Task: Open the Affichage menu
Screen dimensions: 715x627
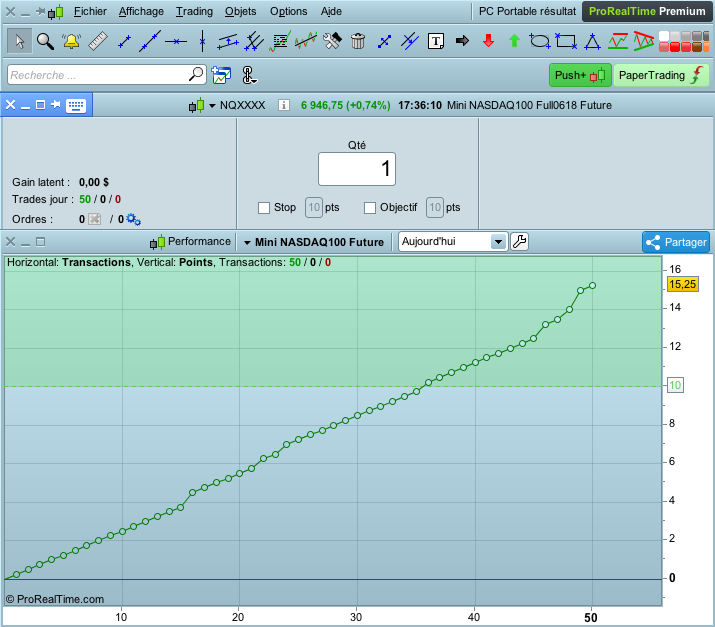Action: (140, 11)
